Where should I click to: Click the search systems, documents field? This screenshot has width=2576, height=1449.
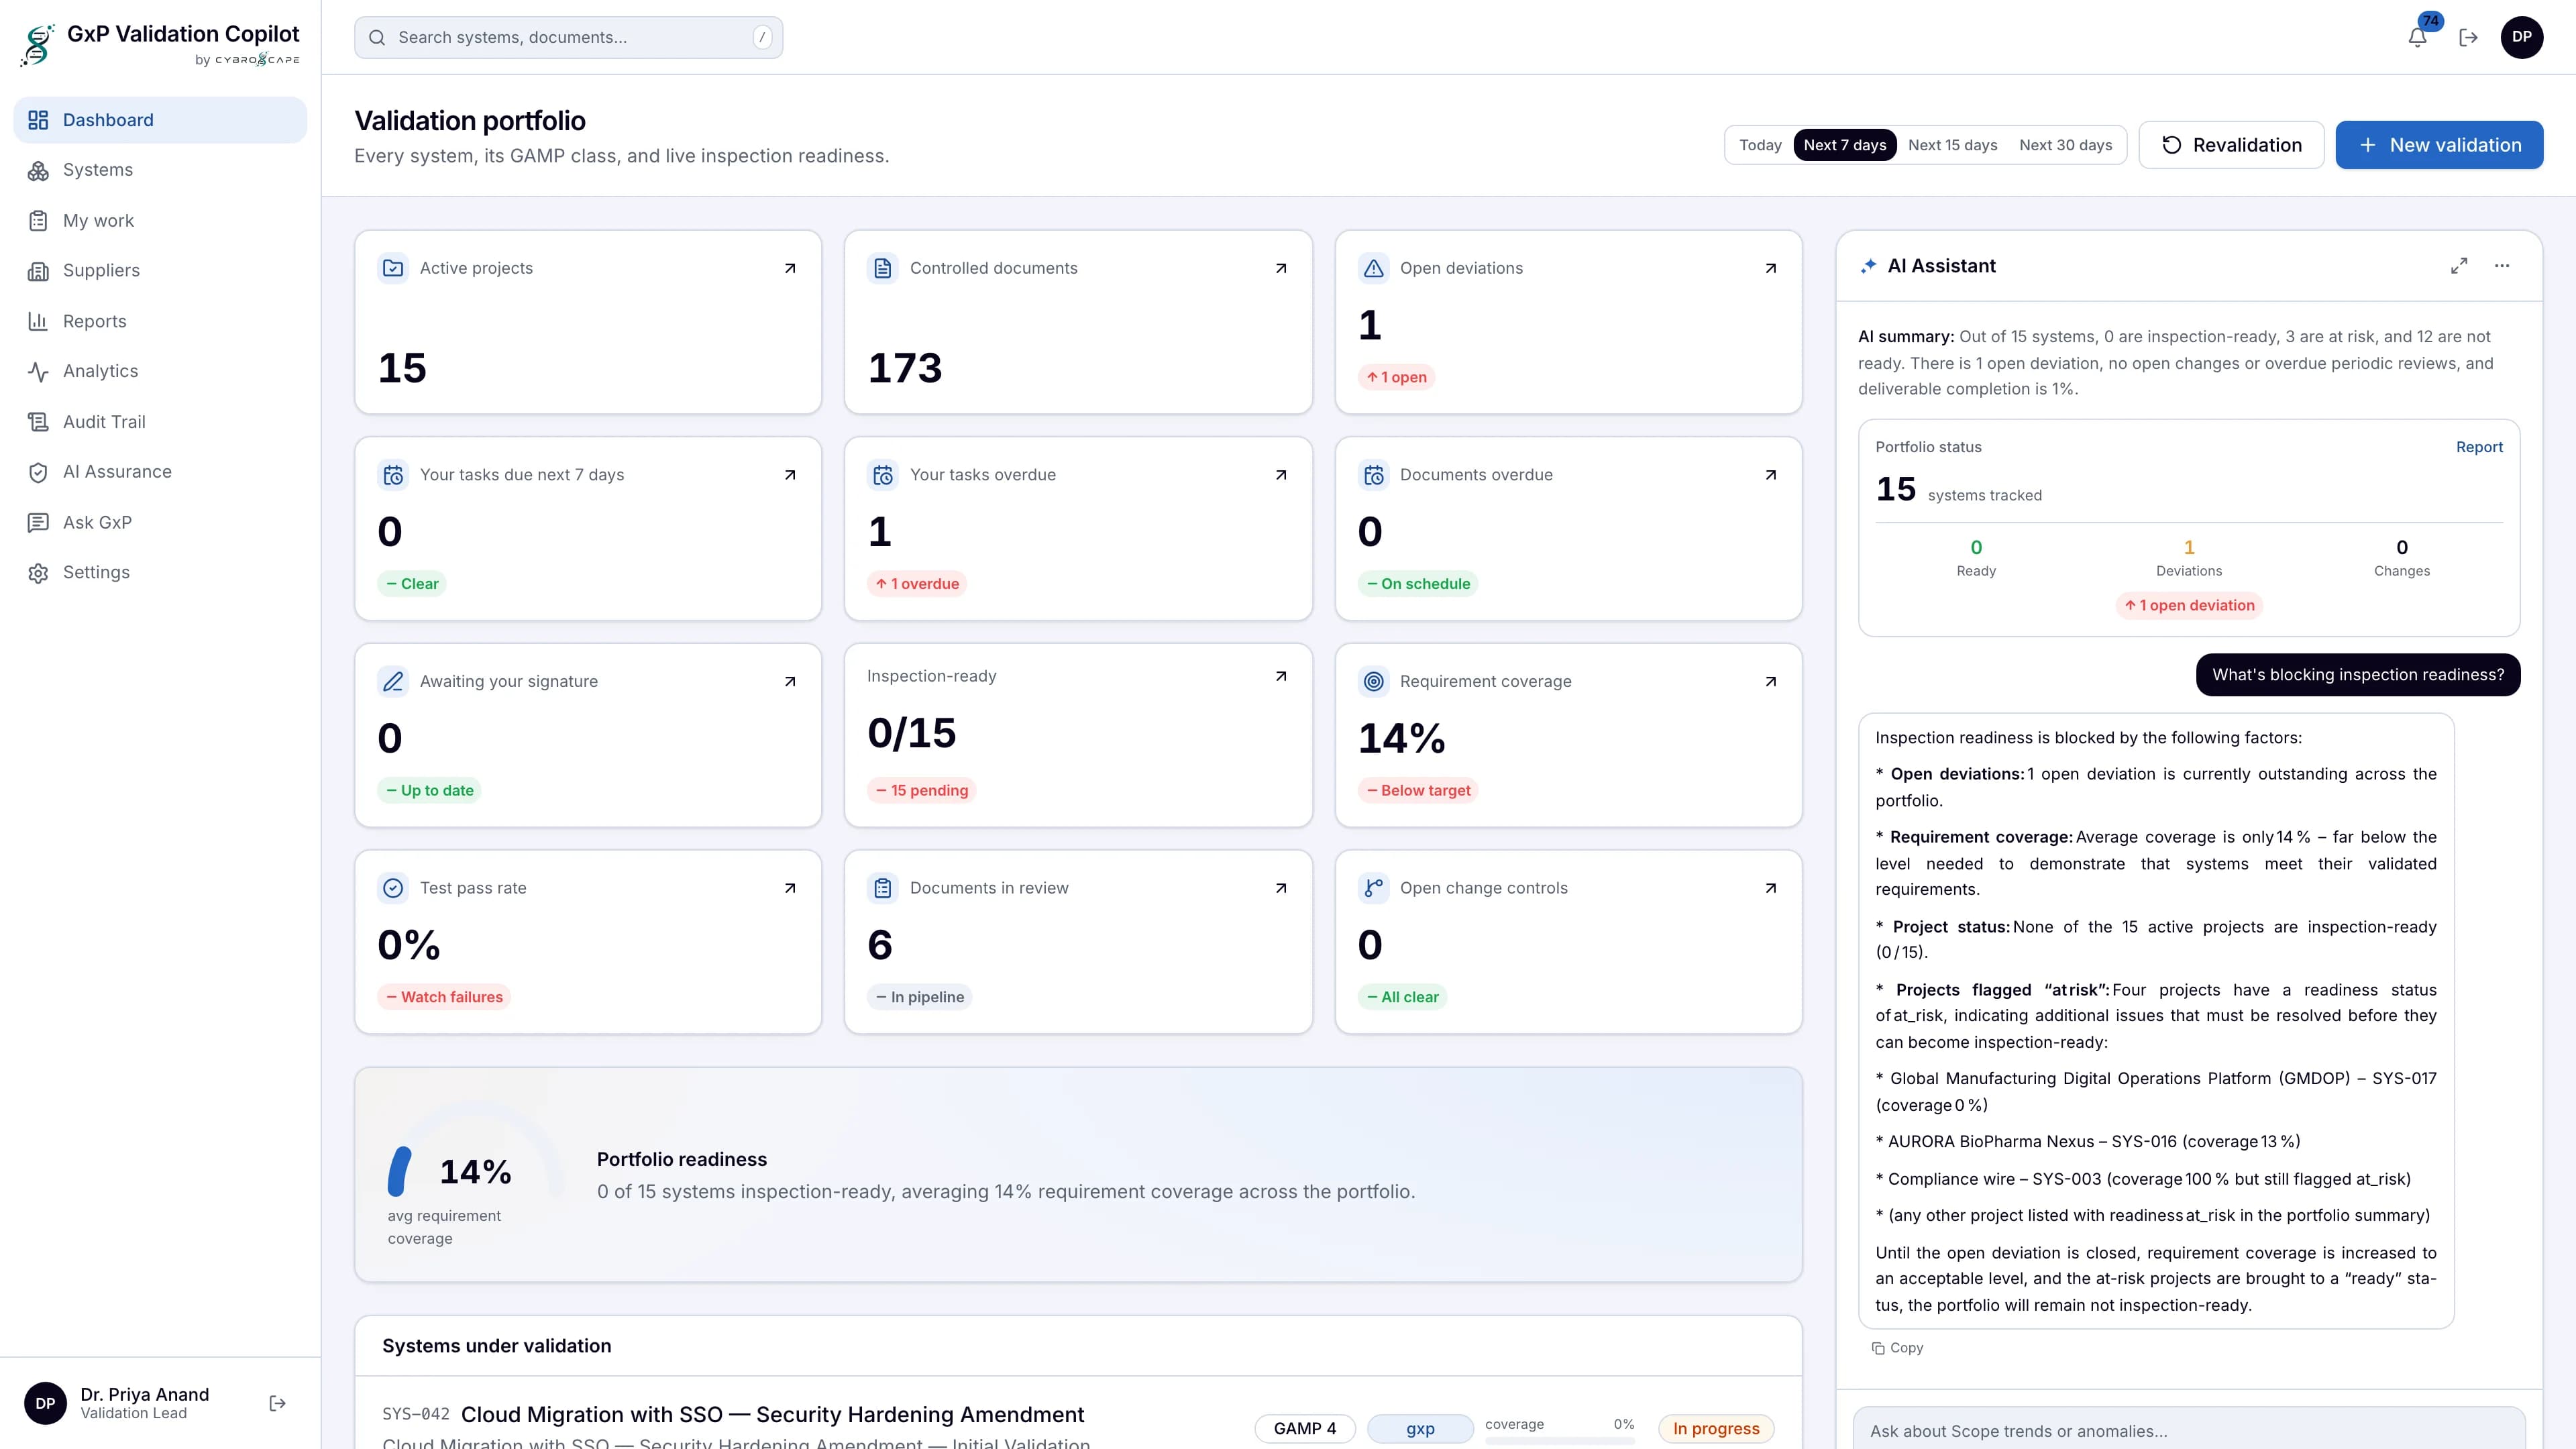(568, 37)
